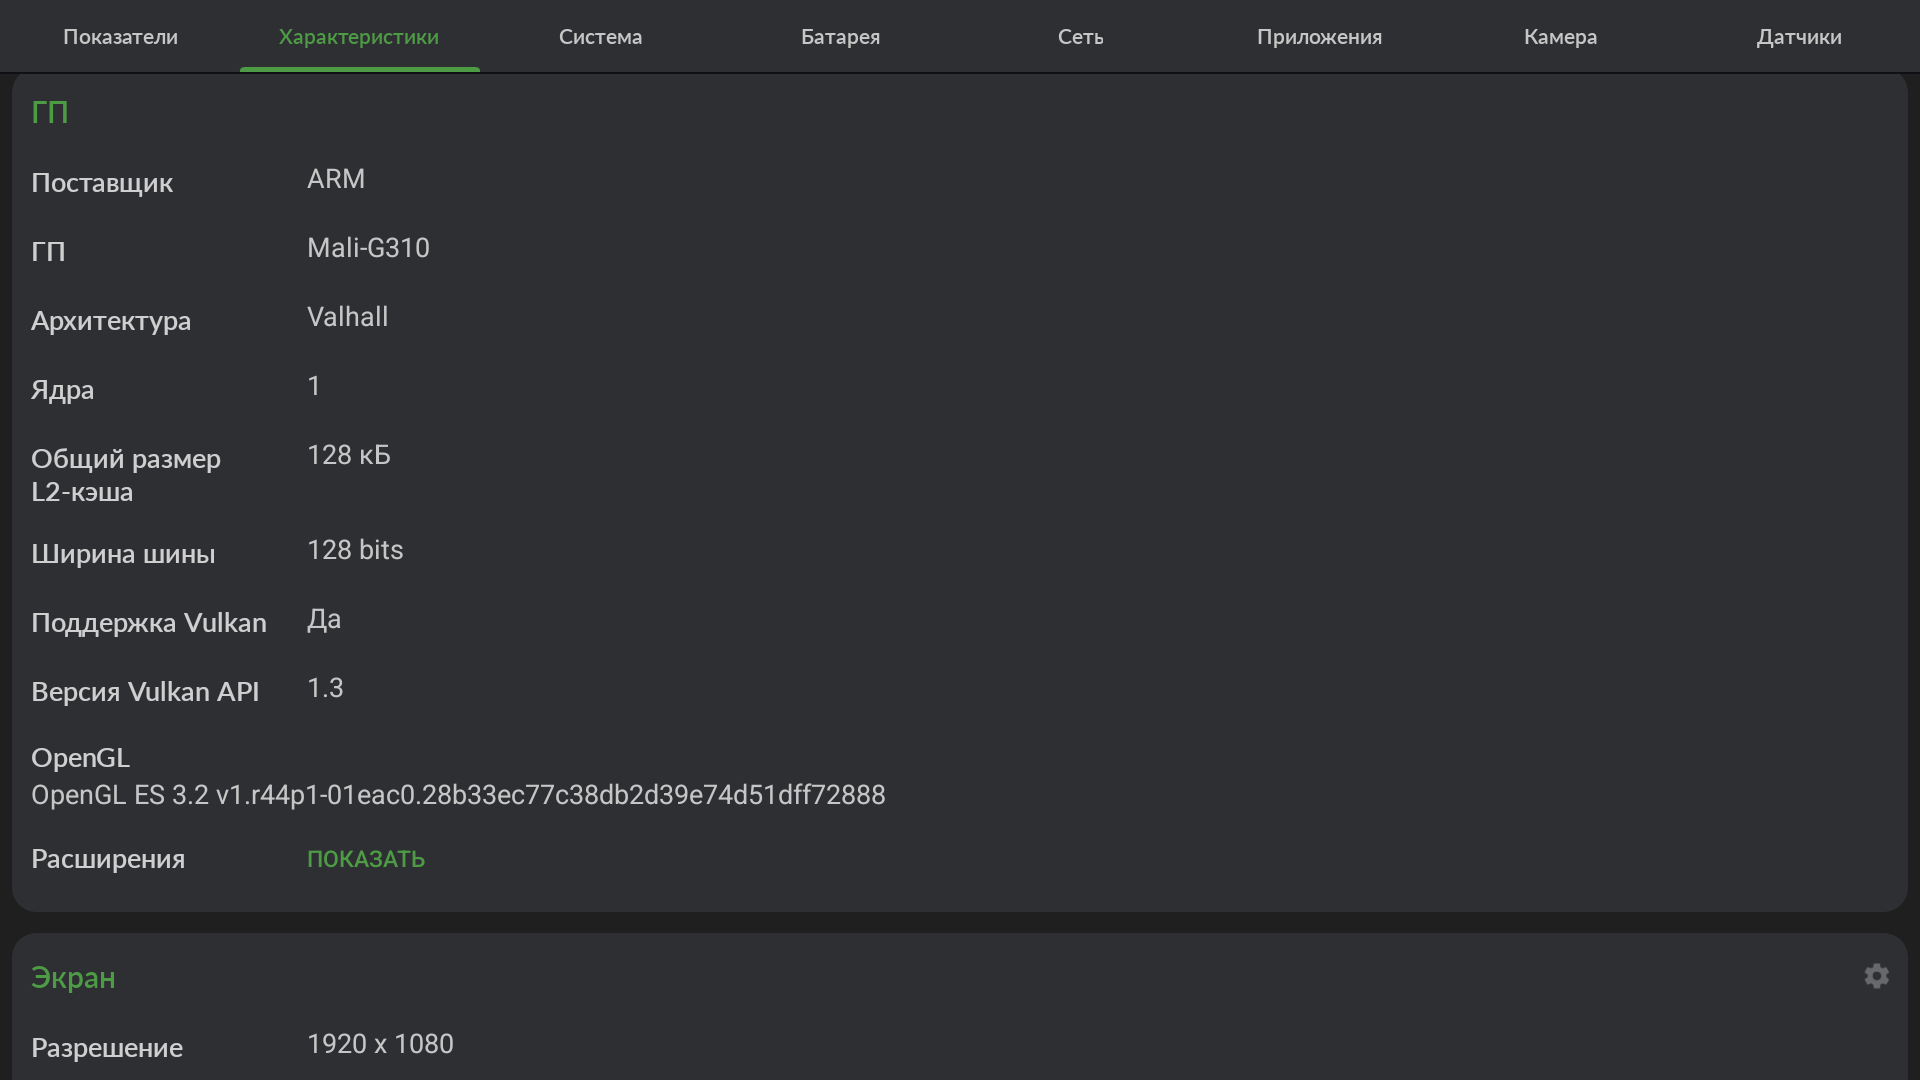The image size is (1920, 1080).
Task: Click the Версия Vulkan API label
Action: click(x=145, y=692)
